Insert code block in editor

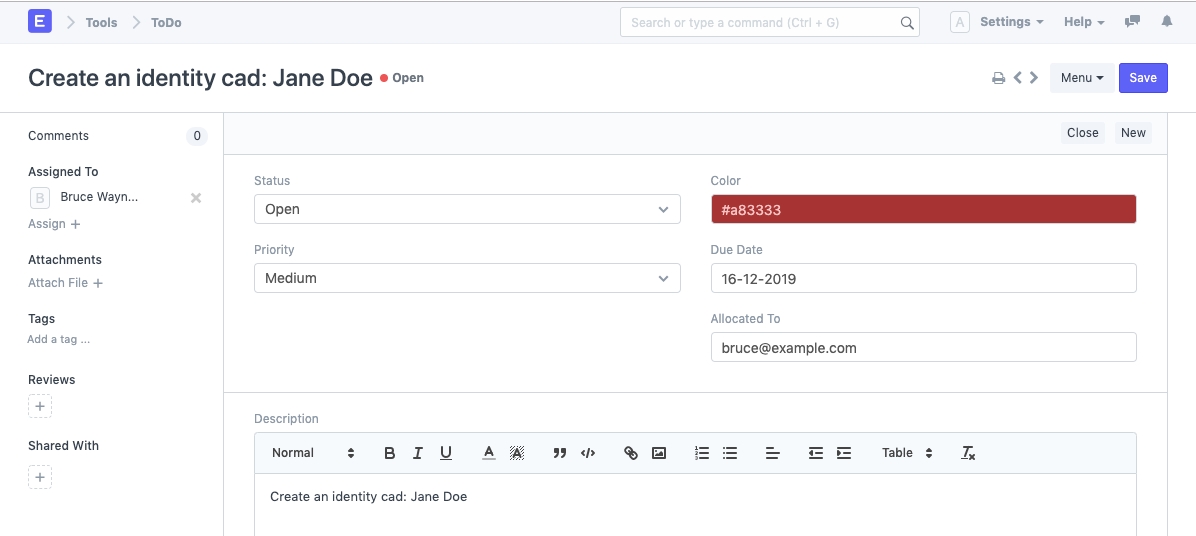click(x=588, y=453)
